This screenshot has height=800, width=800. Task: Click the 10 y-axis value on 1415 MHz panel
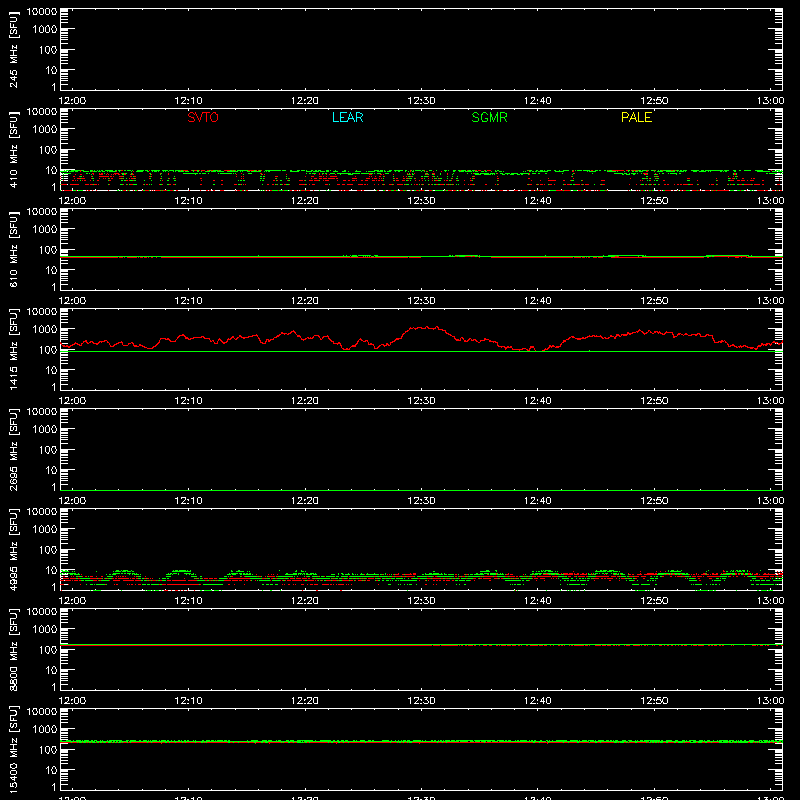(x=51, y=370)
